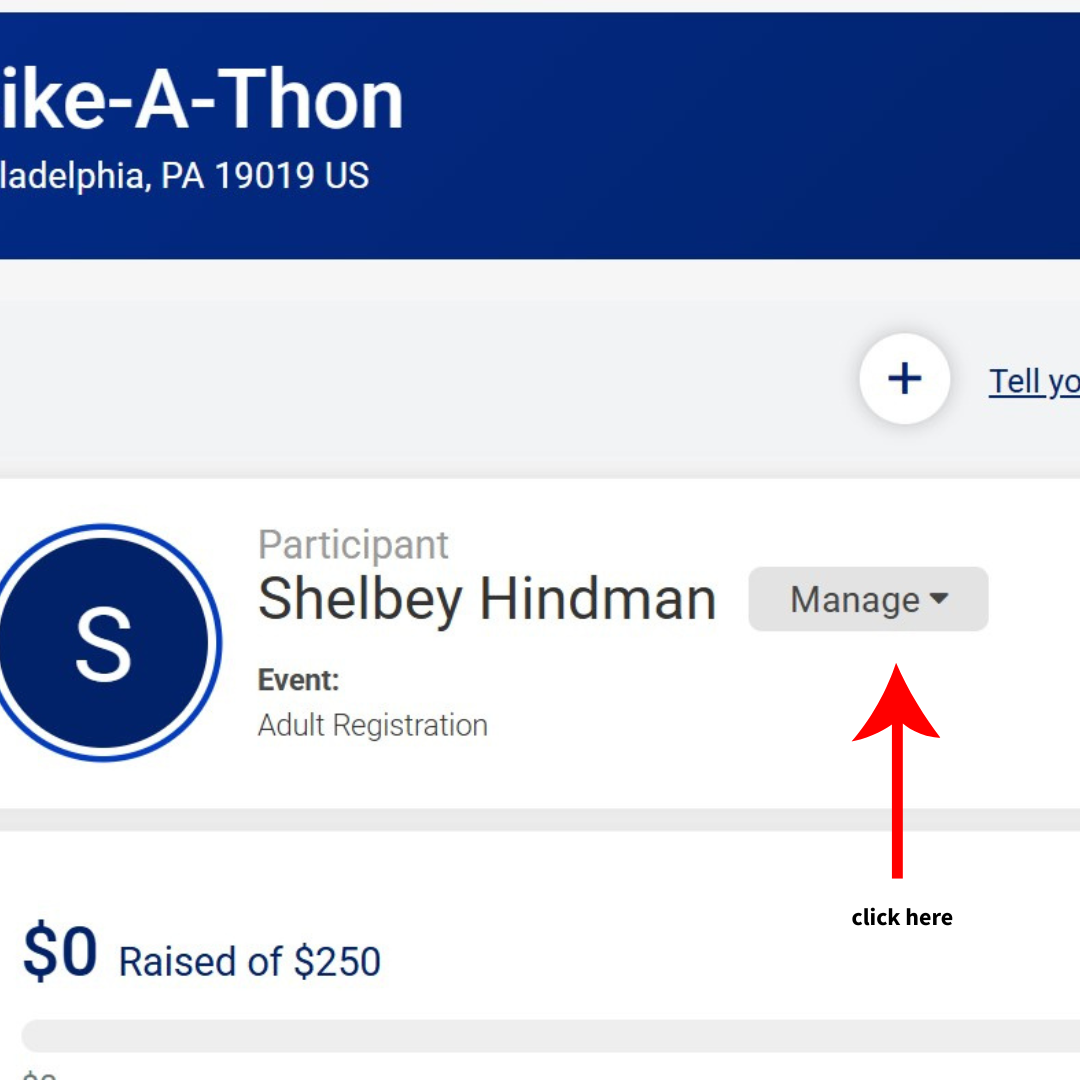Click the large $0 raised amount
Screen dimensions: 1080x1080
pyautogui.click(x=60, y=953)
